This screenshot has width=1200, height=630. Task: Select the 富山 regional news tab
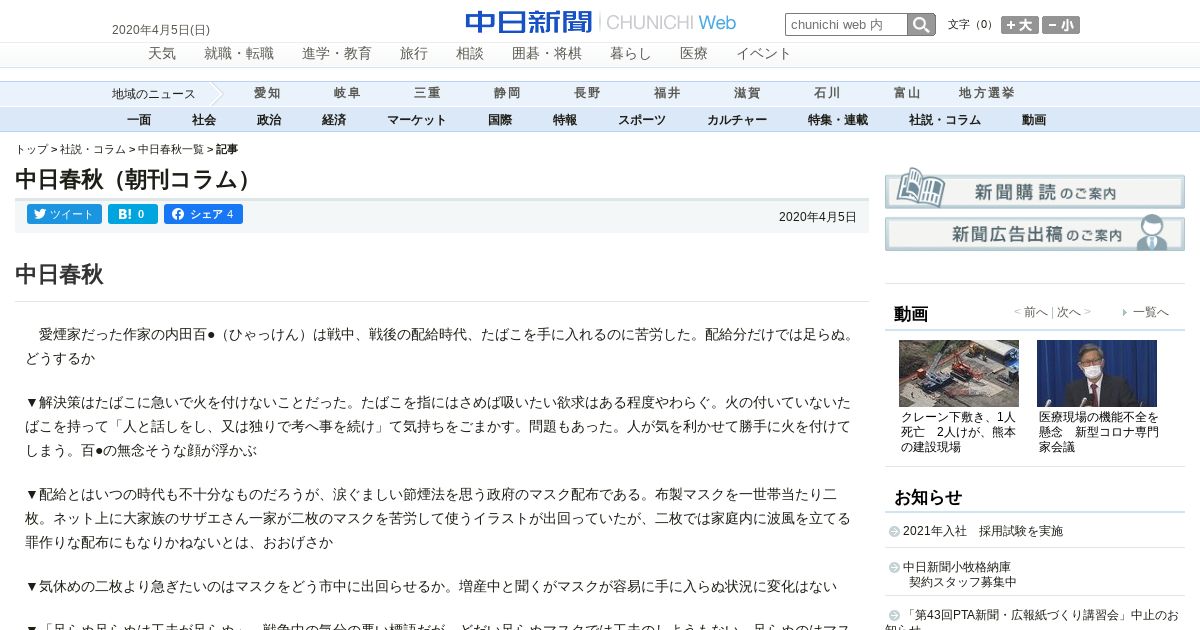click(907, 93)
